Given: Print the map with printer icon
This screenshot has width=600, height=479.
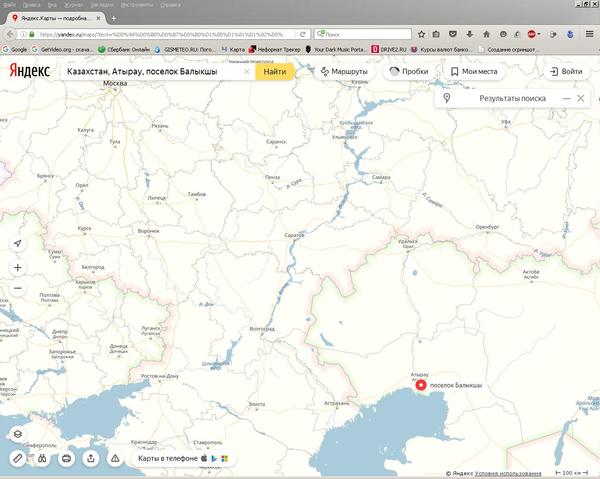Looking at the screenshot, I should pos(67,457).
